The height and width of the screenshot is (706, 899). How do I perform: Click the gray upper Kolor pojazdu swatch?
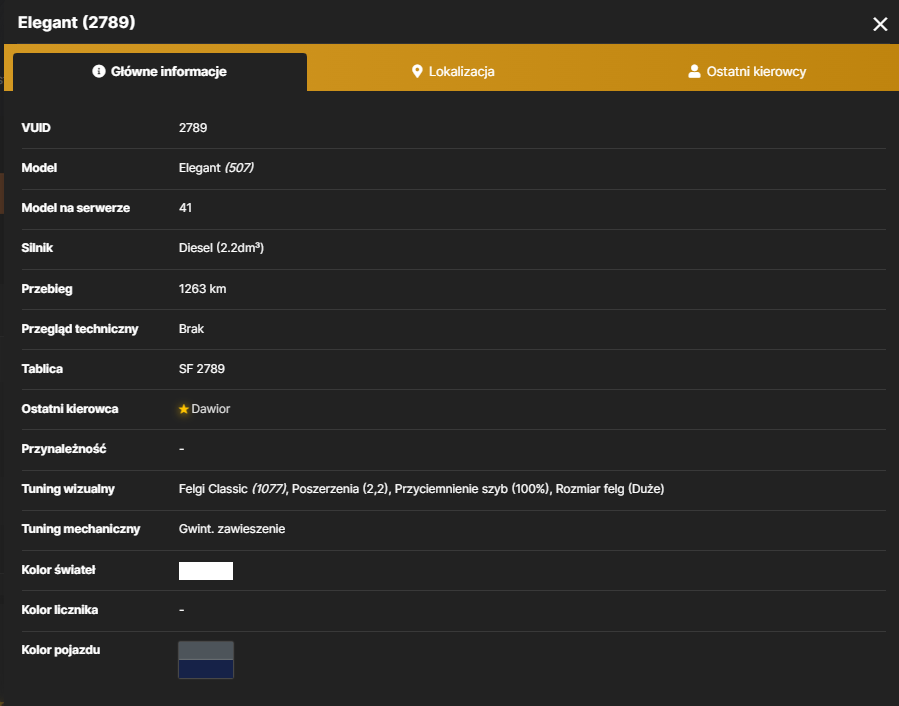point(206,651)
